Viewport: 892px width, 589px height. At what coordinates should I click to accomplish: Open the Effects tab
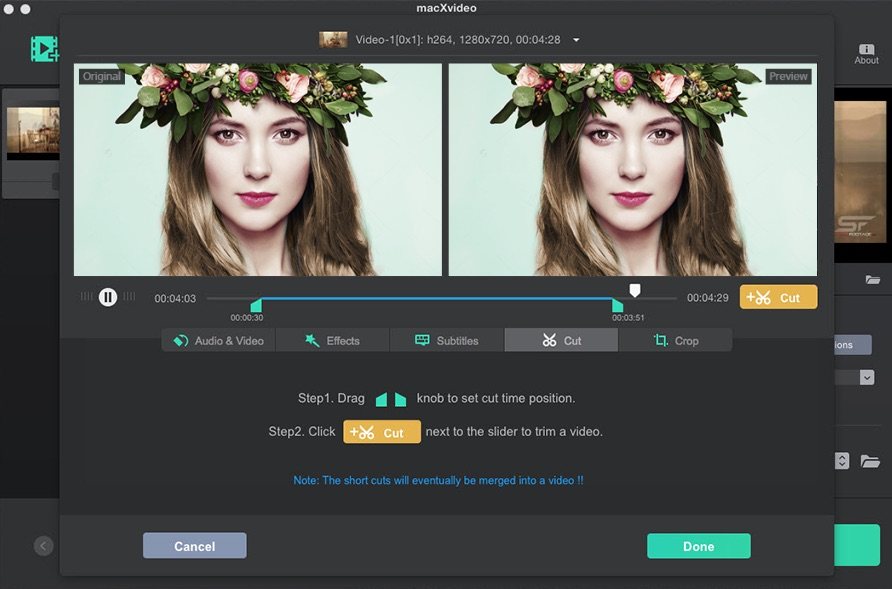(332, 341)
